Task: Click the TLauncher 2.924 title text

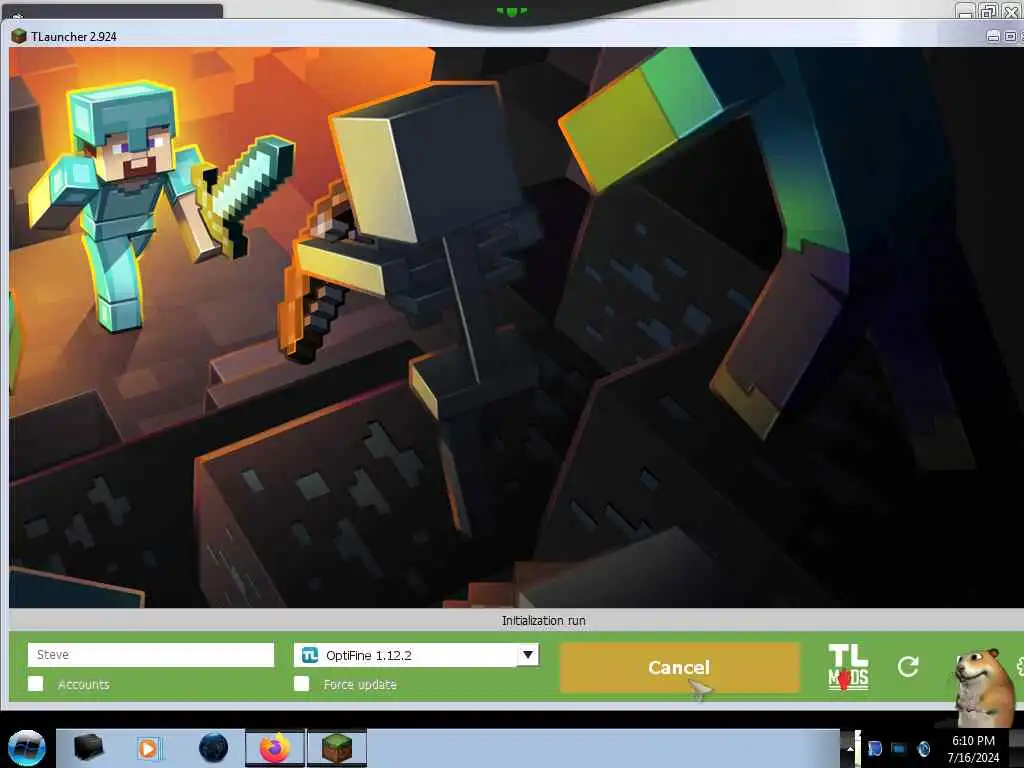Action: pos(74,37)
